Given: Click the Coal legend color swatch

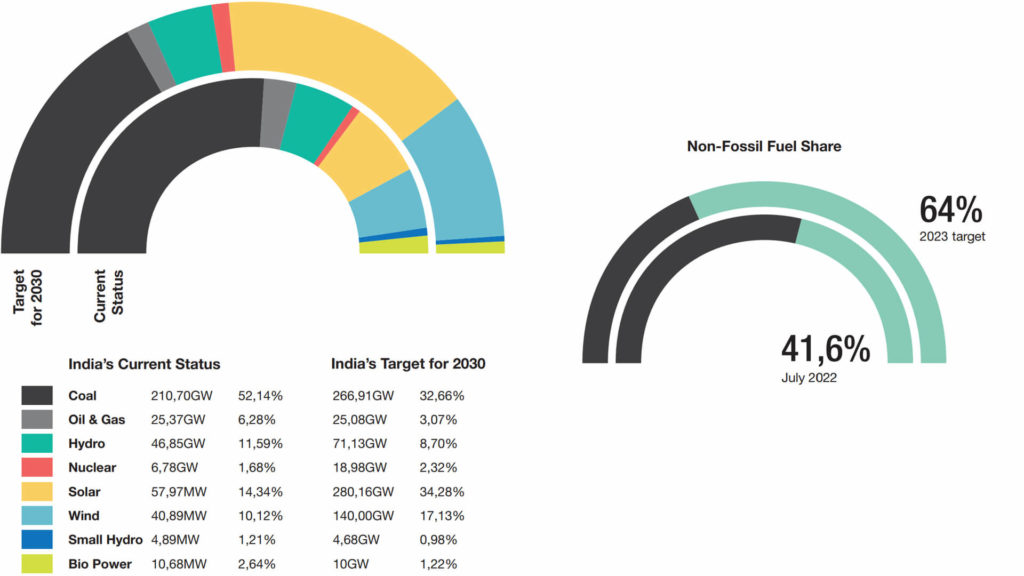Looking at the screenshot, I should [x=37, y=395].
